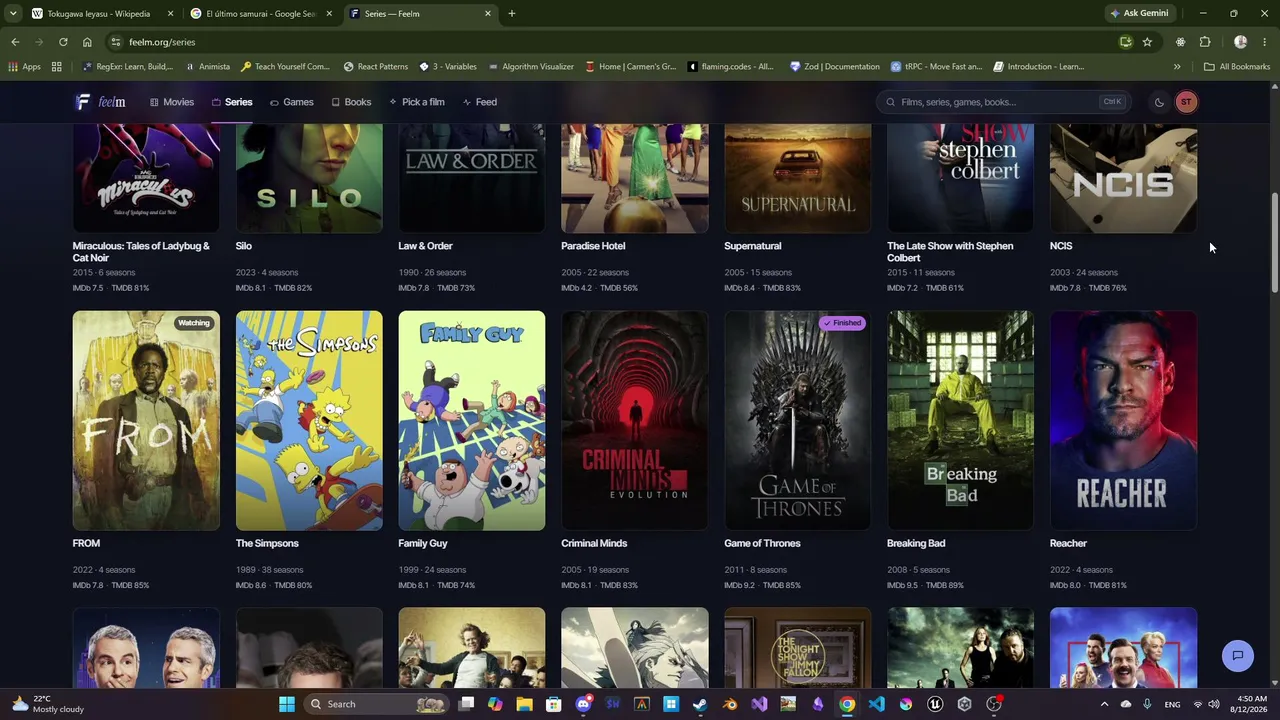
Task: Open the Chrome three-dot menu
Action: point(1265,42)
